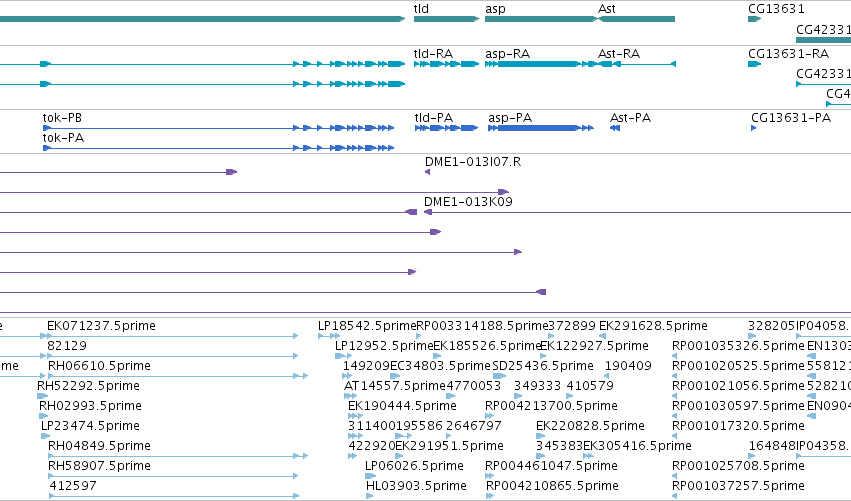Click the RP004210865.5prime EST label
Screen dimensions: 851x501
pyautogui.click(x=552, y=486)
